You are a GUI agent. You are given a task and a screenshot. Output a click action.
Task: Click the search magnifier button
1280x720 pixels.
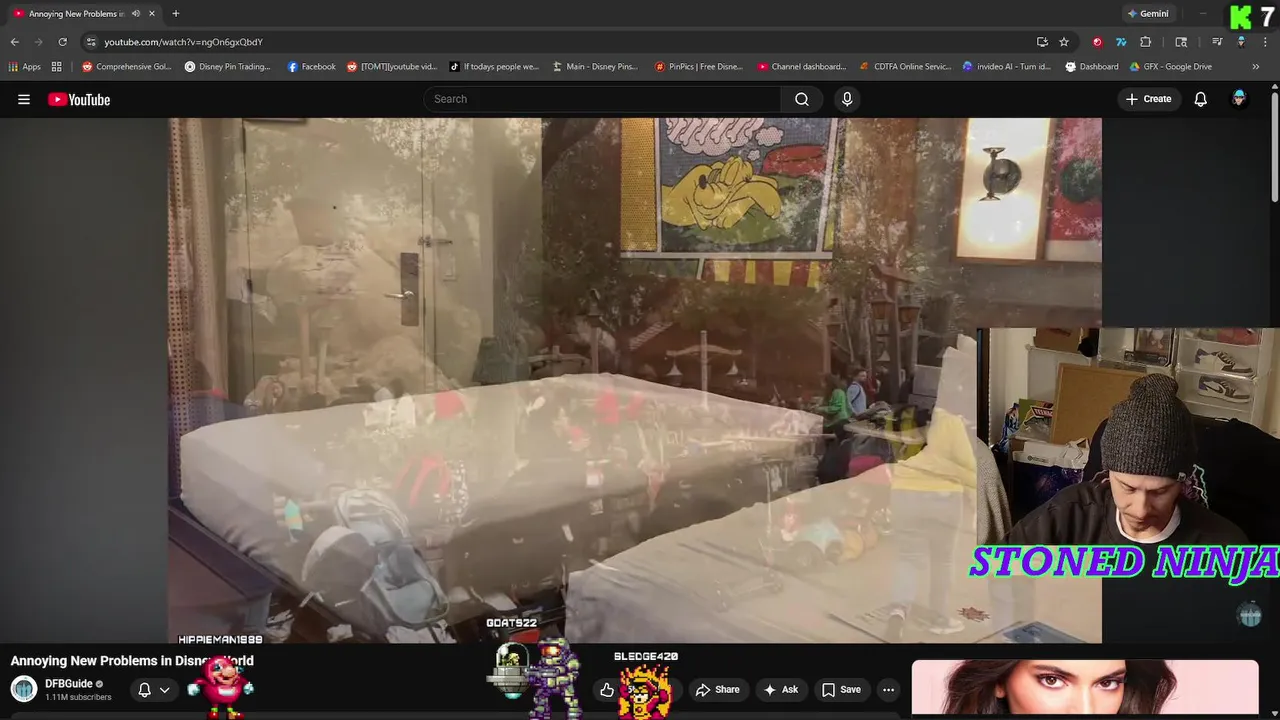pyautogui.click(x=801, y=99)
